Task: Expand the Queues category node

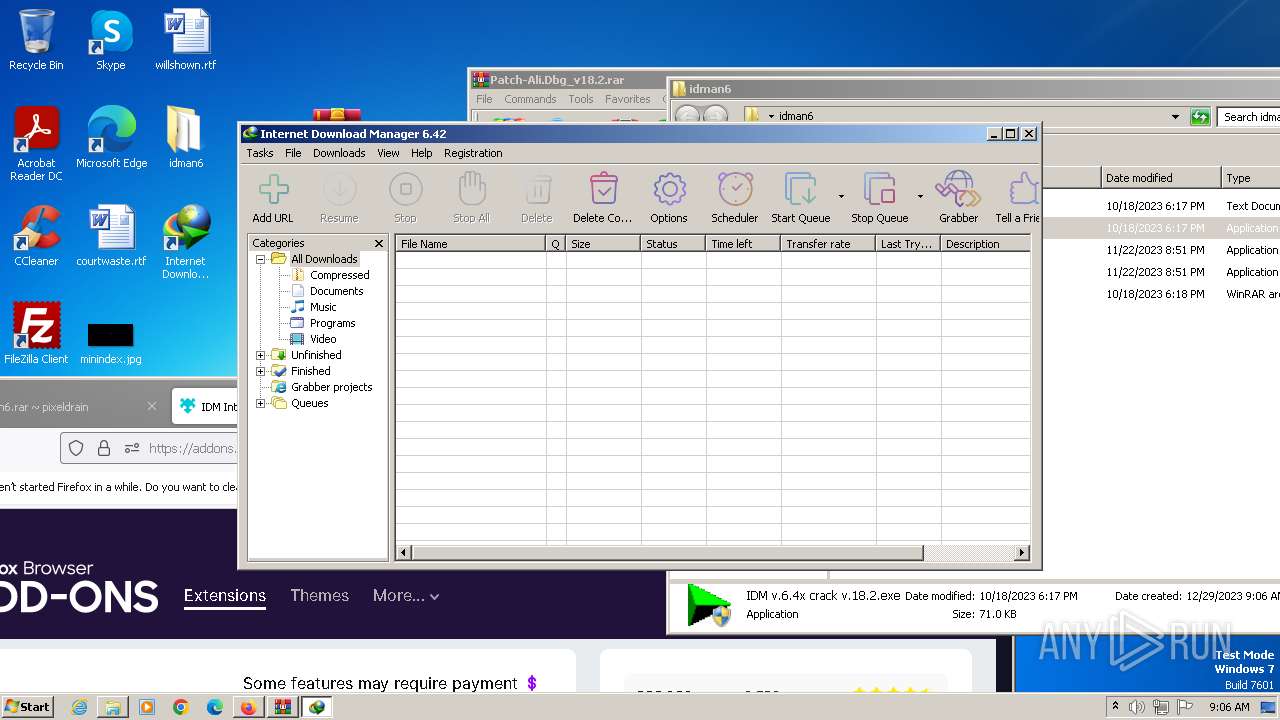Action: pos(261,403)
